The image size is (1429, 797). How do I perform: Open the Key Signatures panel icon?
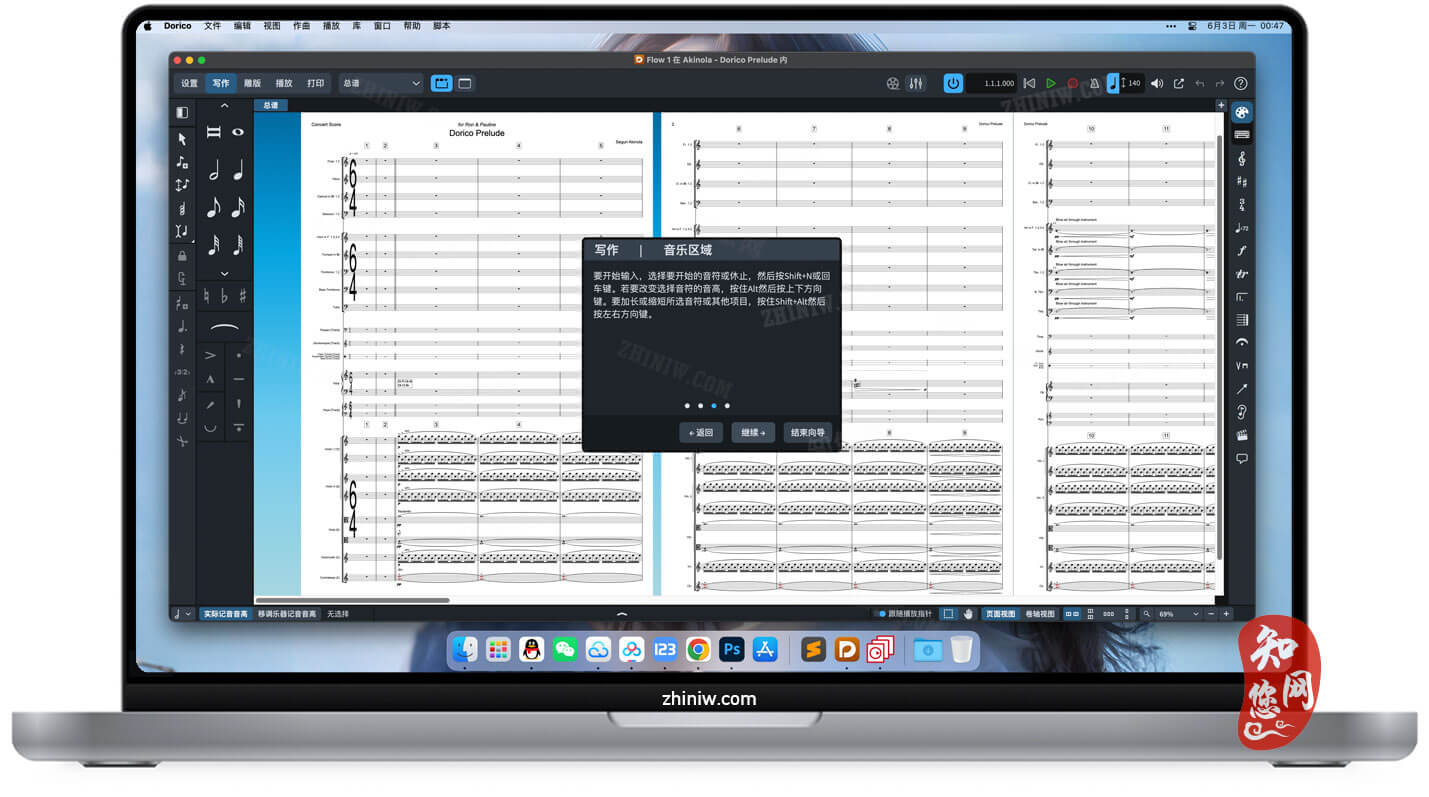pos(1242,182)
